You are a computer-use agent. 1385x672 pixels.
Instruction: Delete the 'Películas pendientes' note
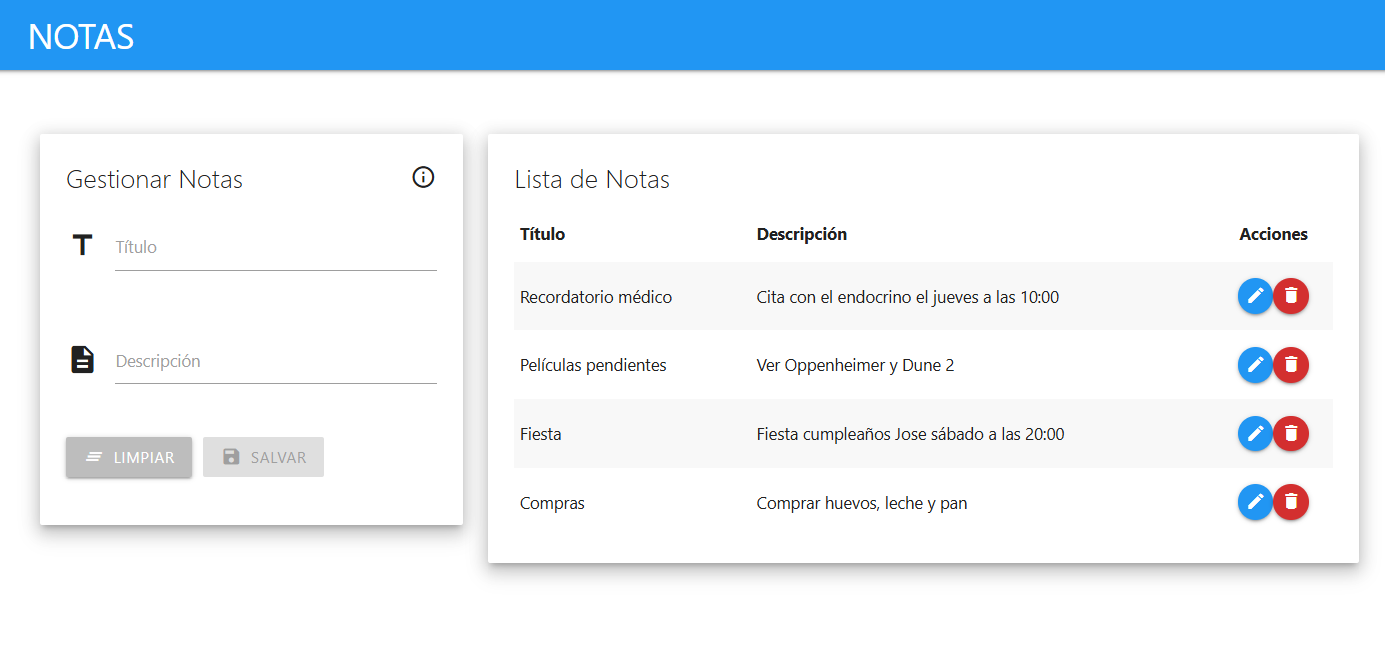(x=1291, y=365)
